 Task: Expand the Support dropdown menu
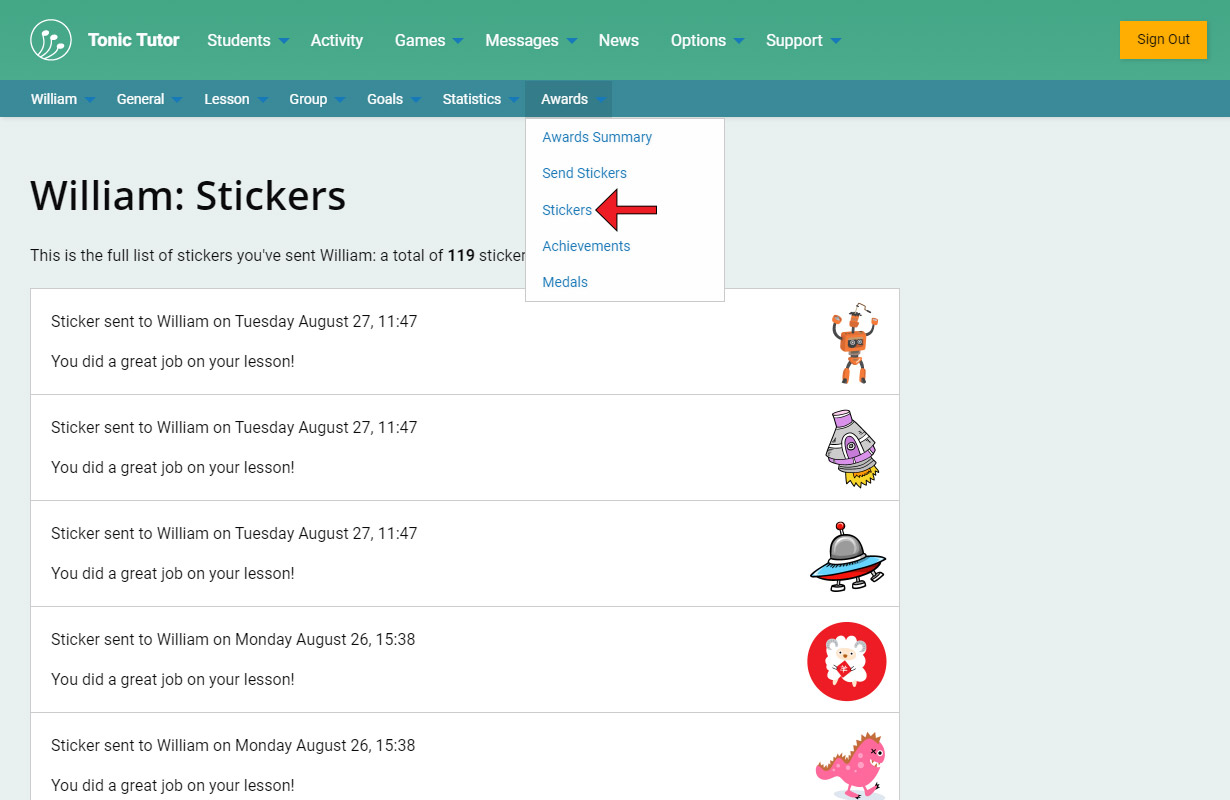[803, 40]
